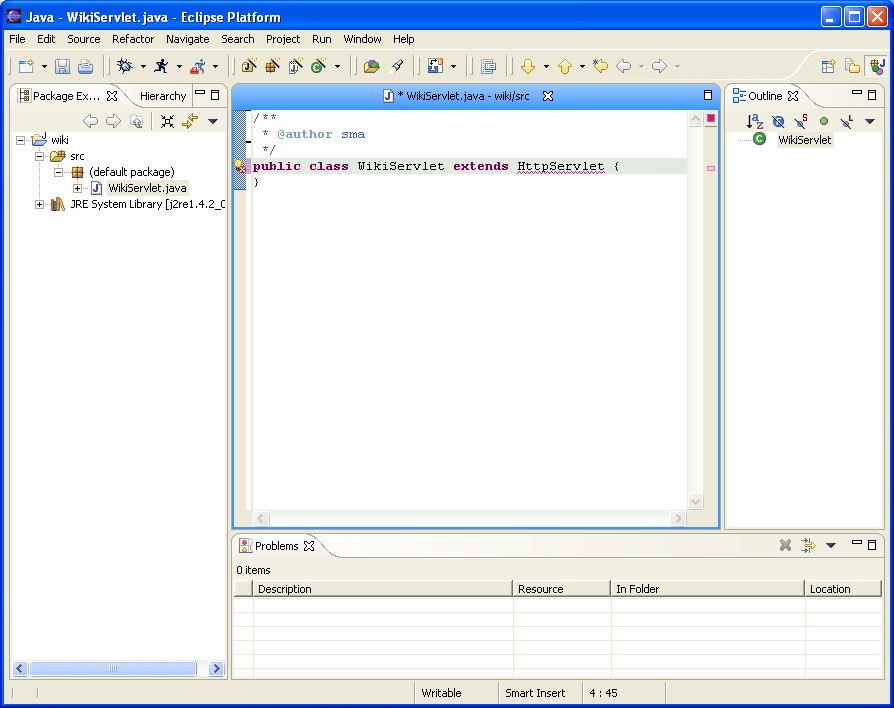
Task: Select WikiServlet.java in Package Explorer
Action: (x=147, y=188)
